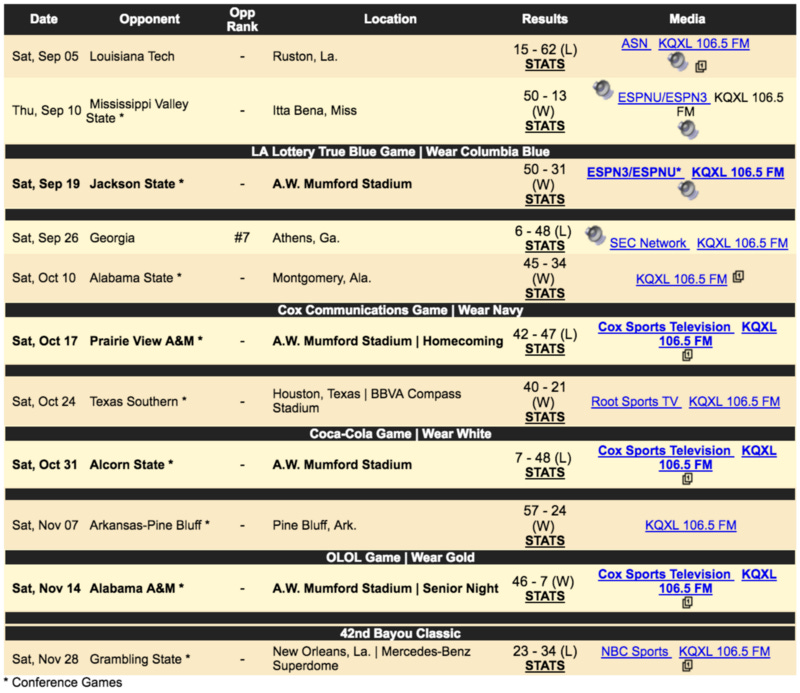Screen dimensions: 800x693
Task: Click the Opp Rank column header
Action: click(x=242, y=19)
